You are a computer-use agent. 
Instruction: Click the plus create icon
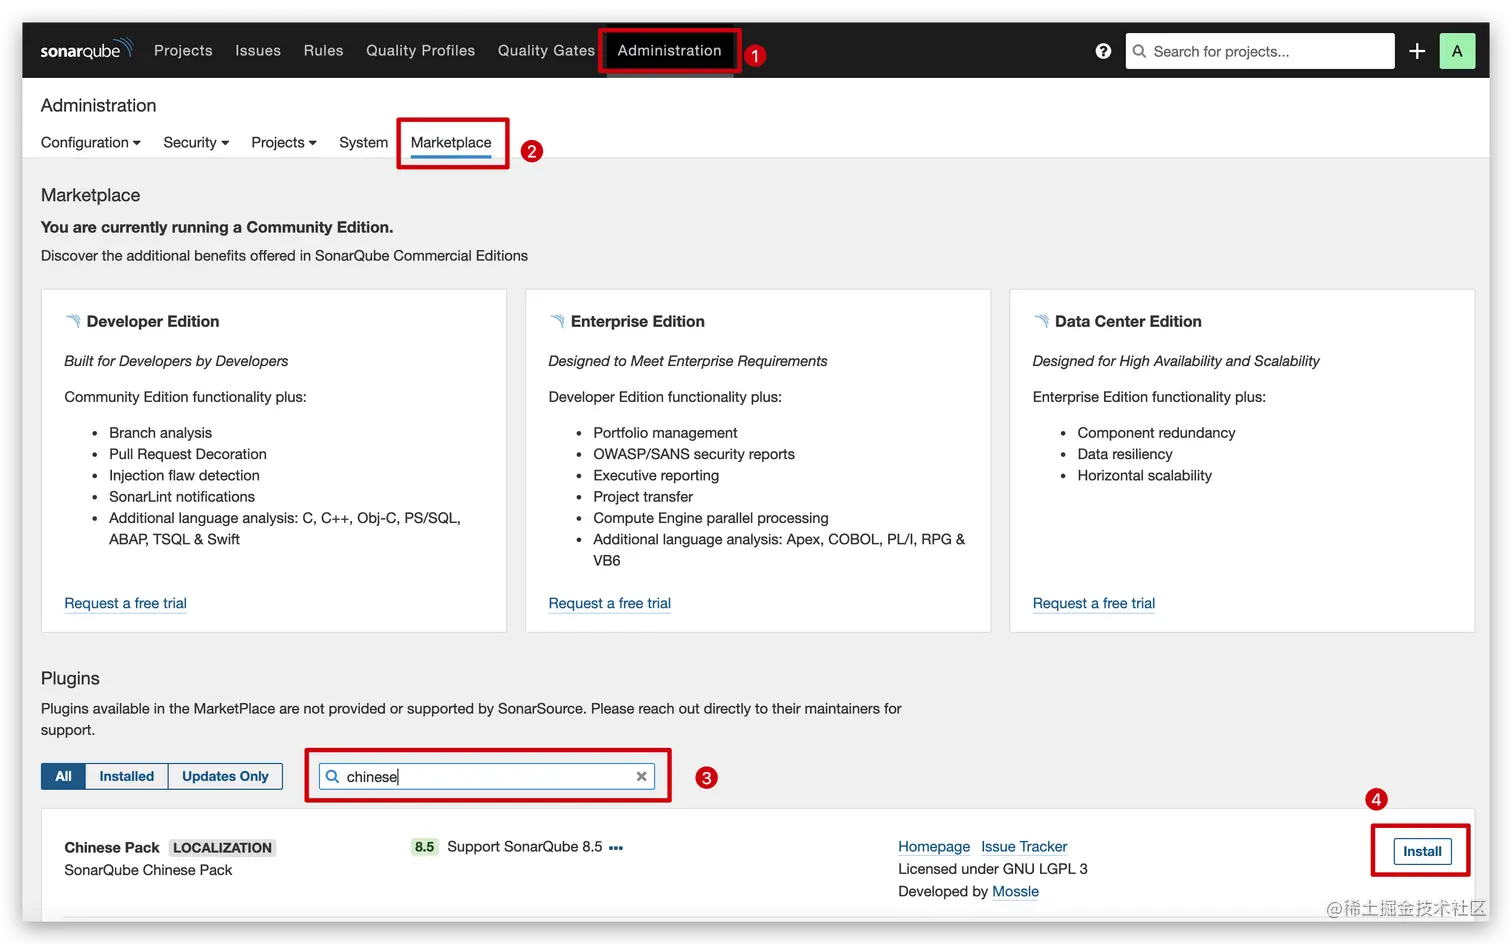click(1417, 51)
